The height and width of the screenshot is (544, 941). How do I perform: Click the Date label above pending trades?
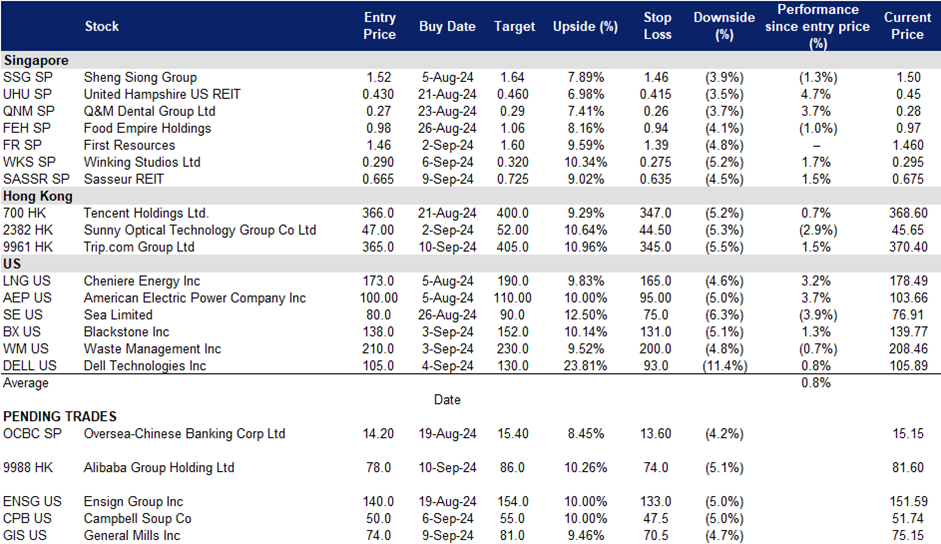click(447, 400)
